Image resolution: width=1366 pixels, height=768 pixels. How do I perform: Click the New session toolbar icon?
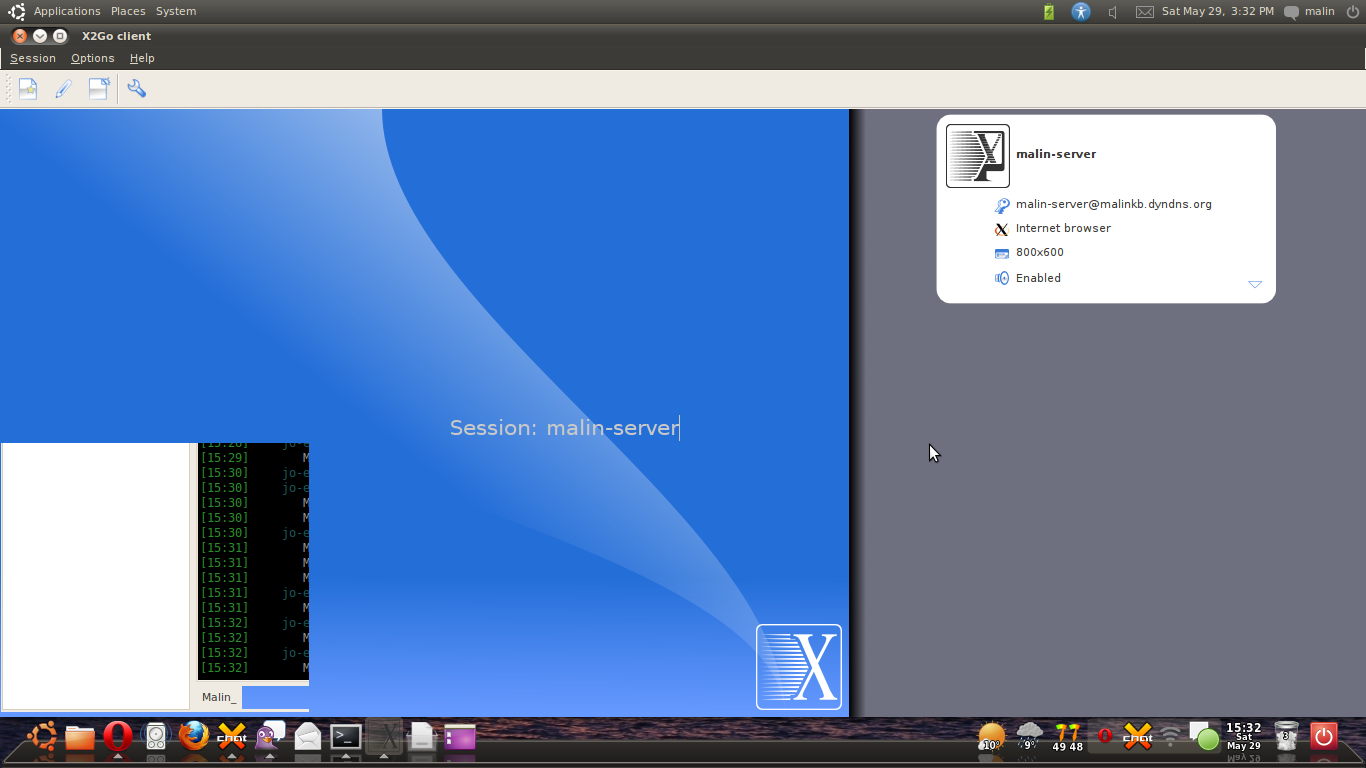pos(28,89)
